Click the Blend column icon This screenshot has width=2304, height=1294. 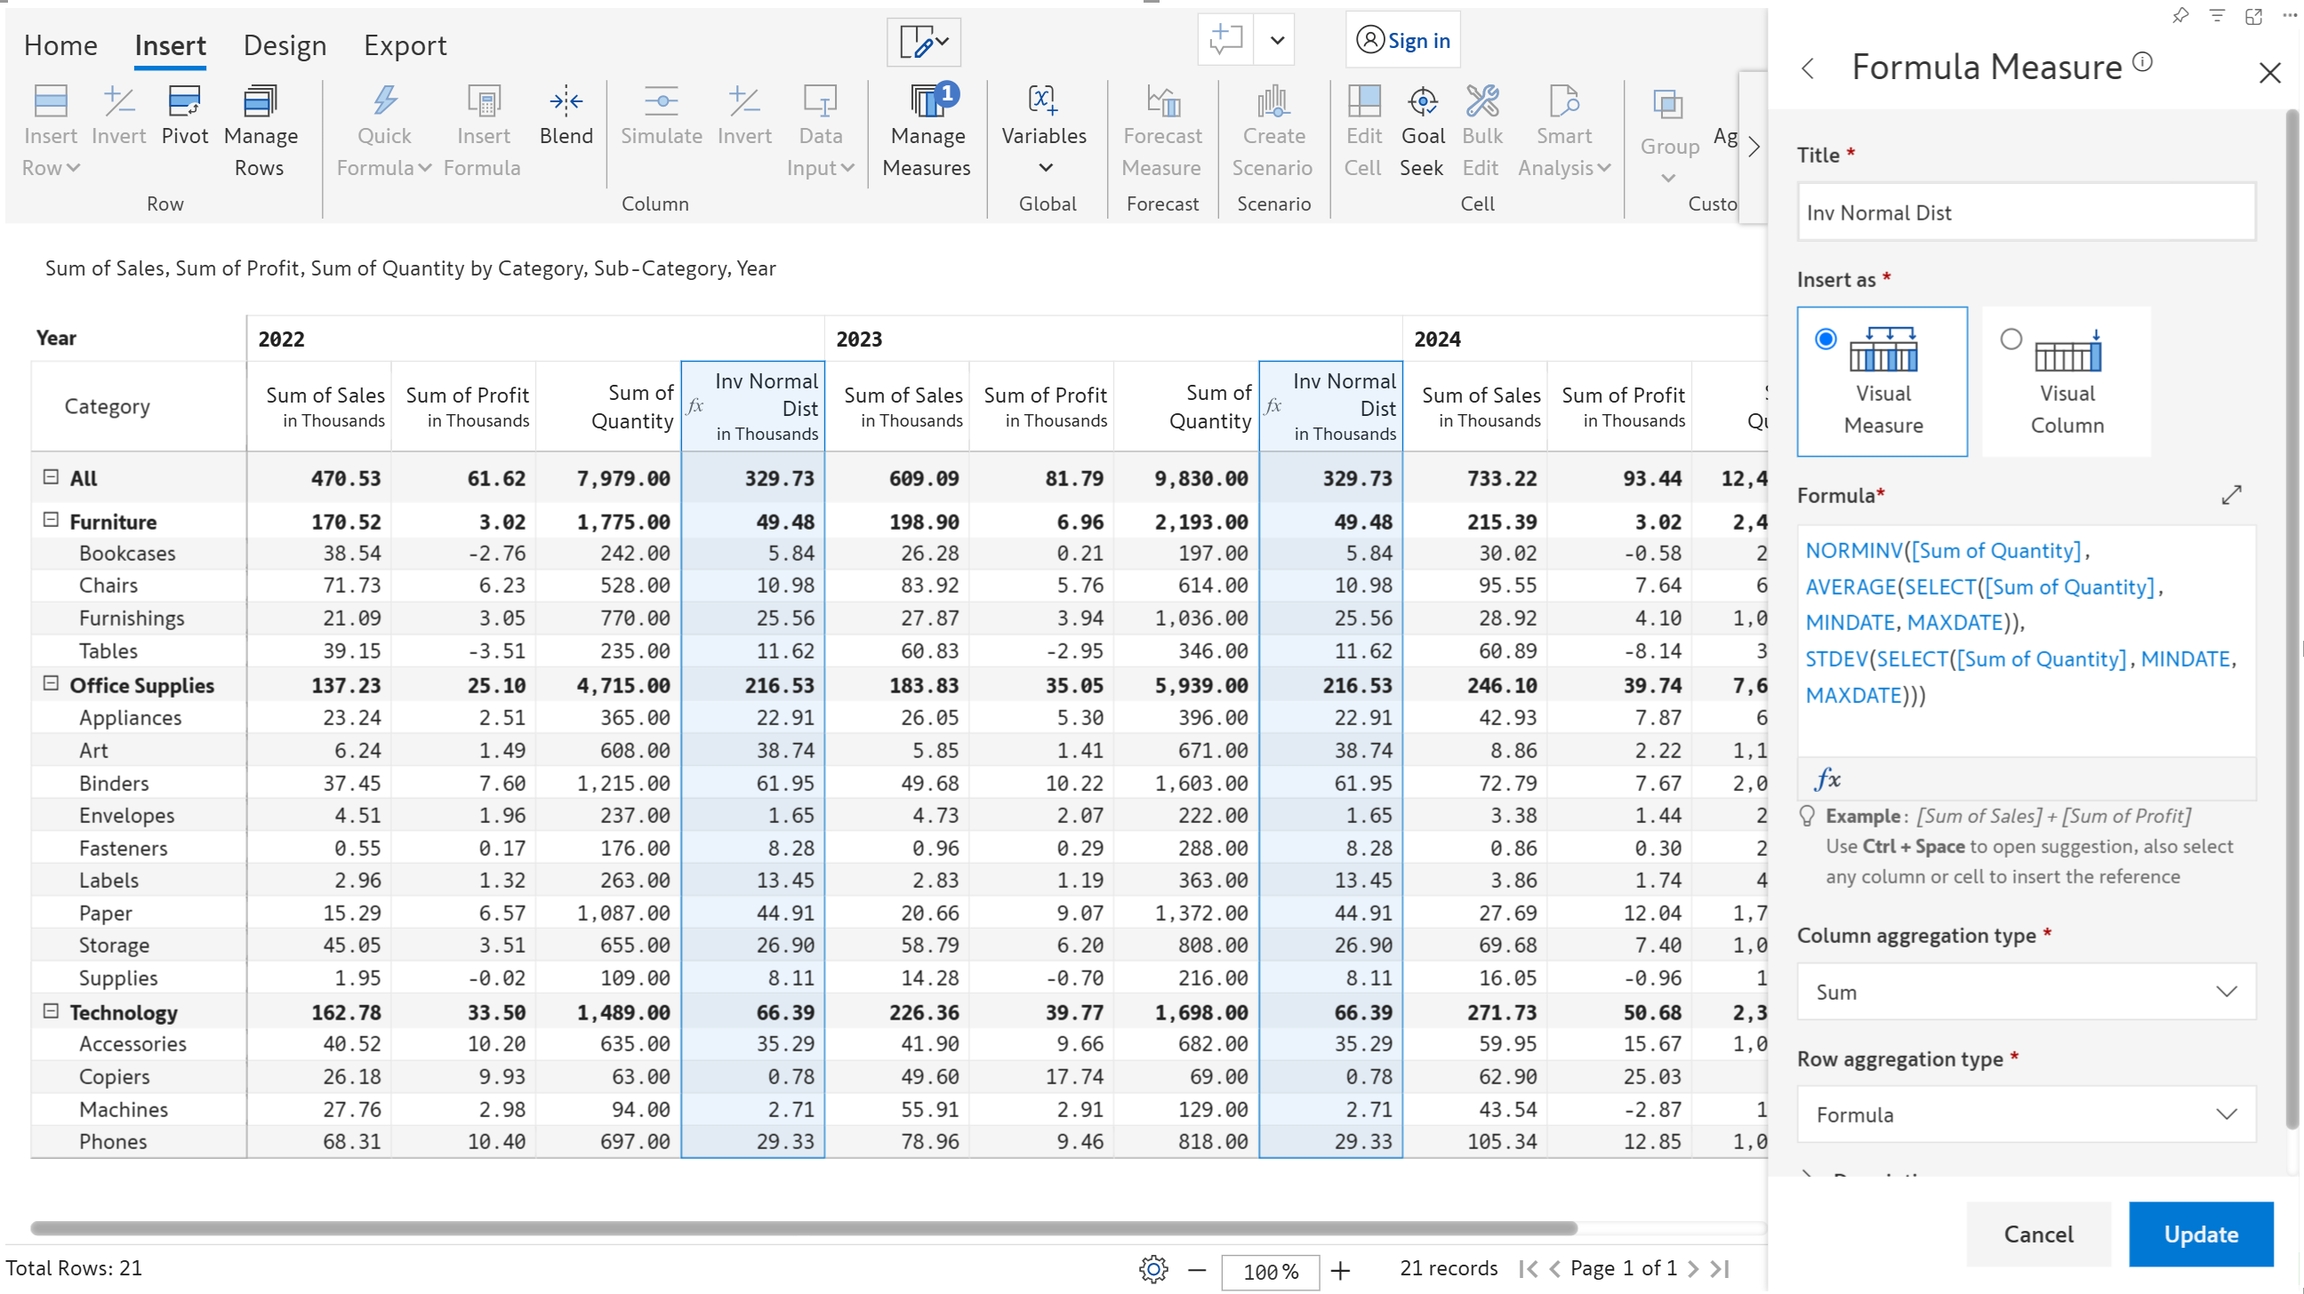566,117
